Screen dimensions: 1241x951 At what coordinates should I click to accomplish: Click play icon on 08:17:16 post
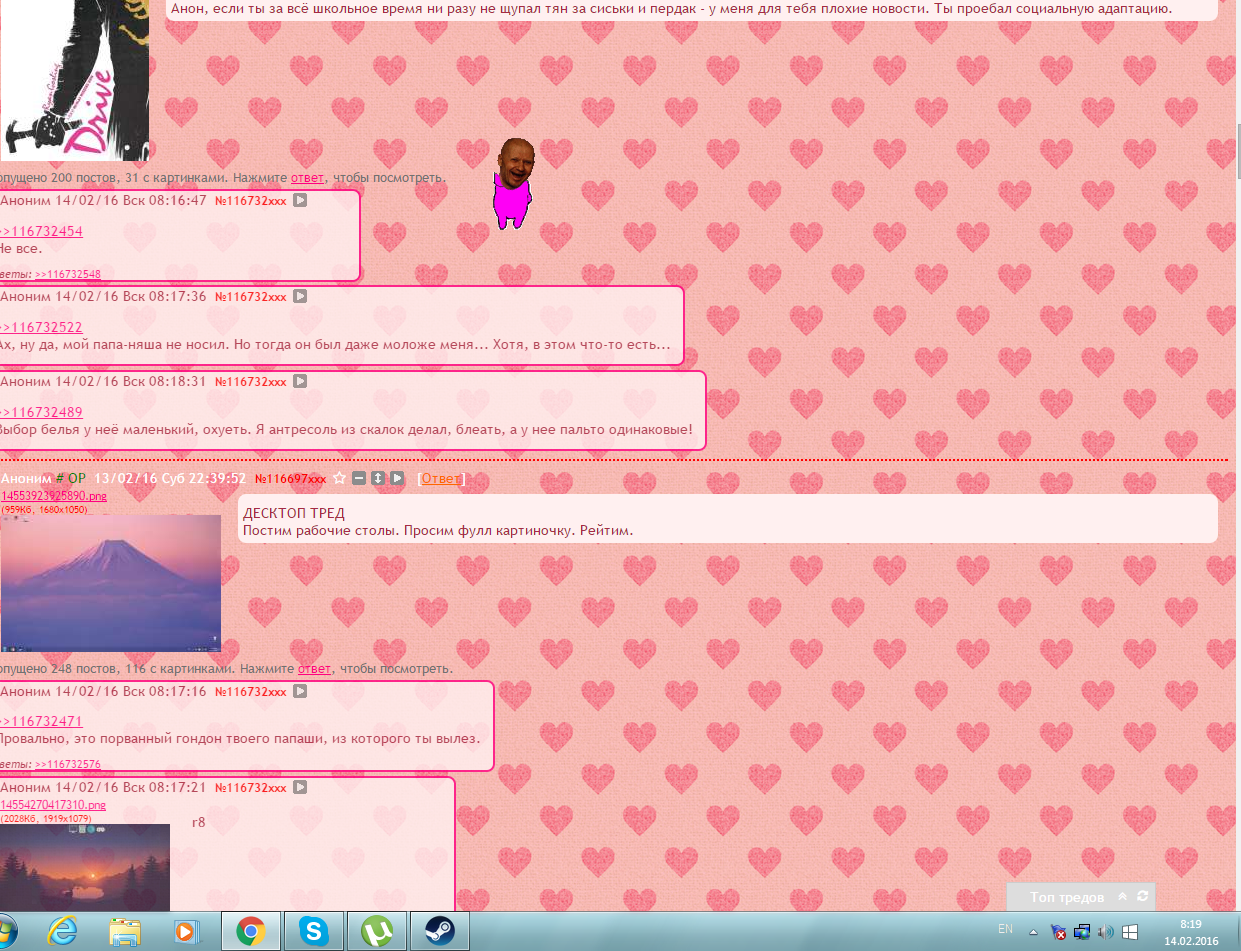click(299, 691)
